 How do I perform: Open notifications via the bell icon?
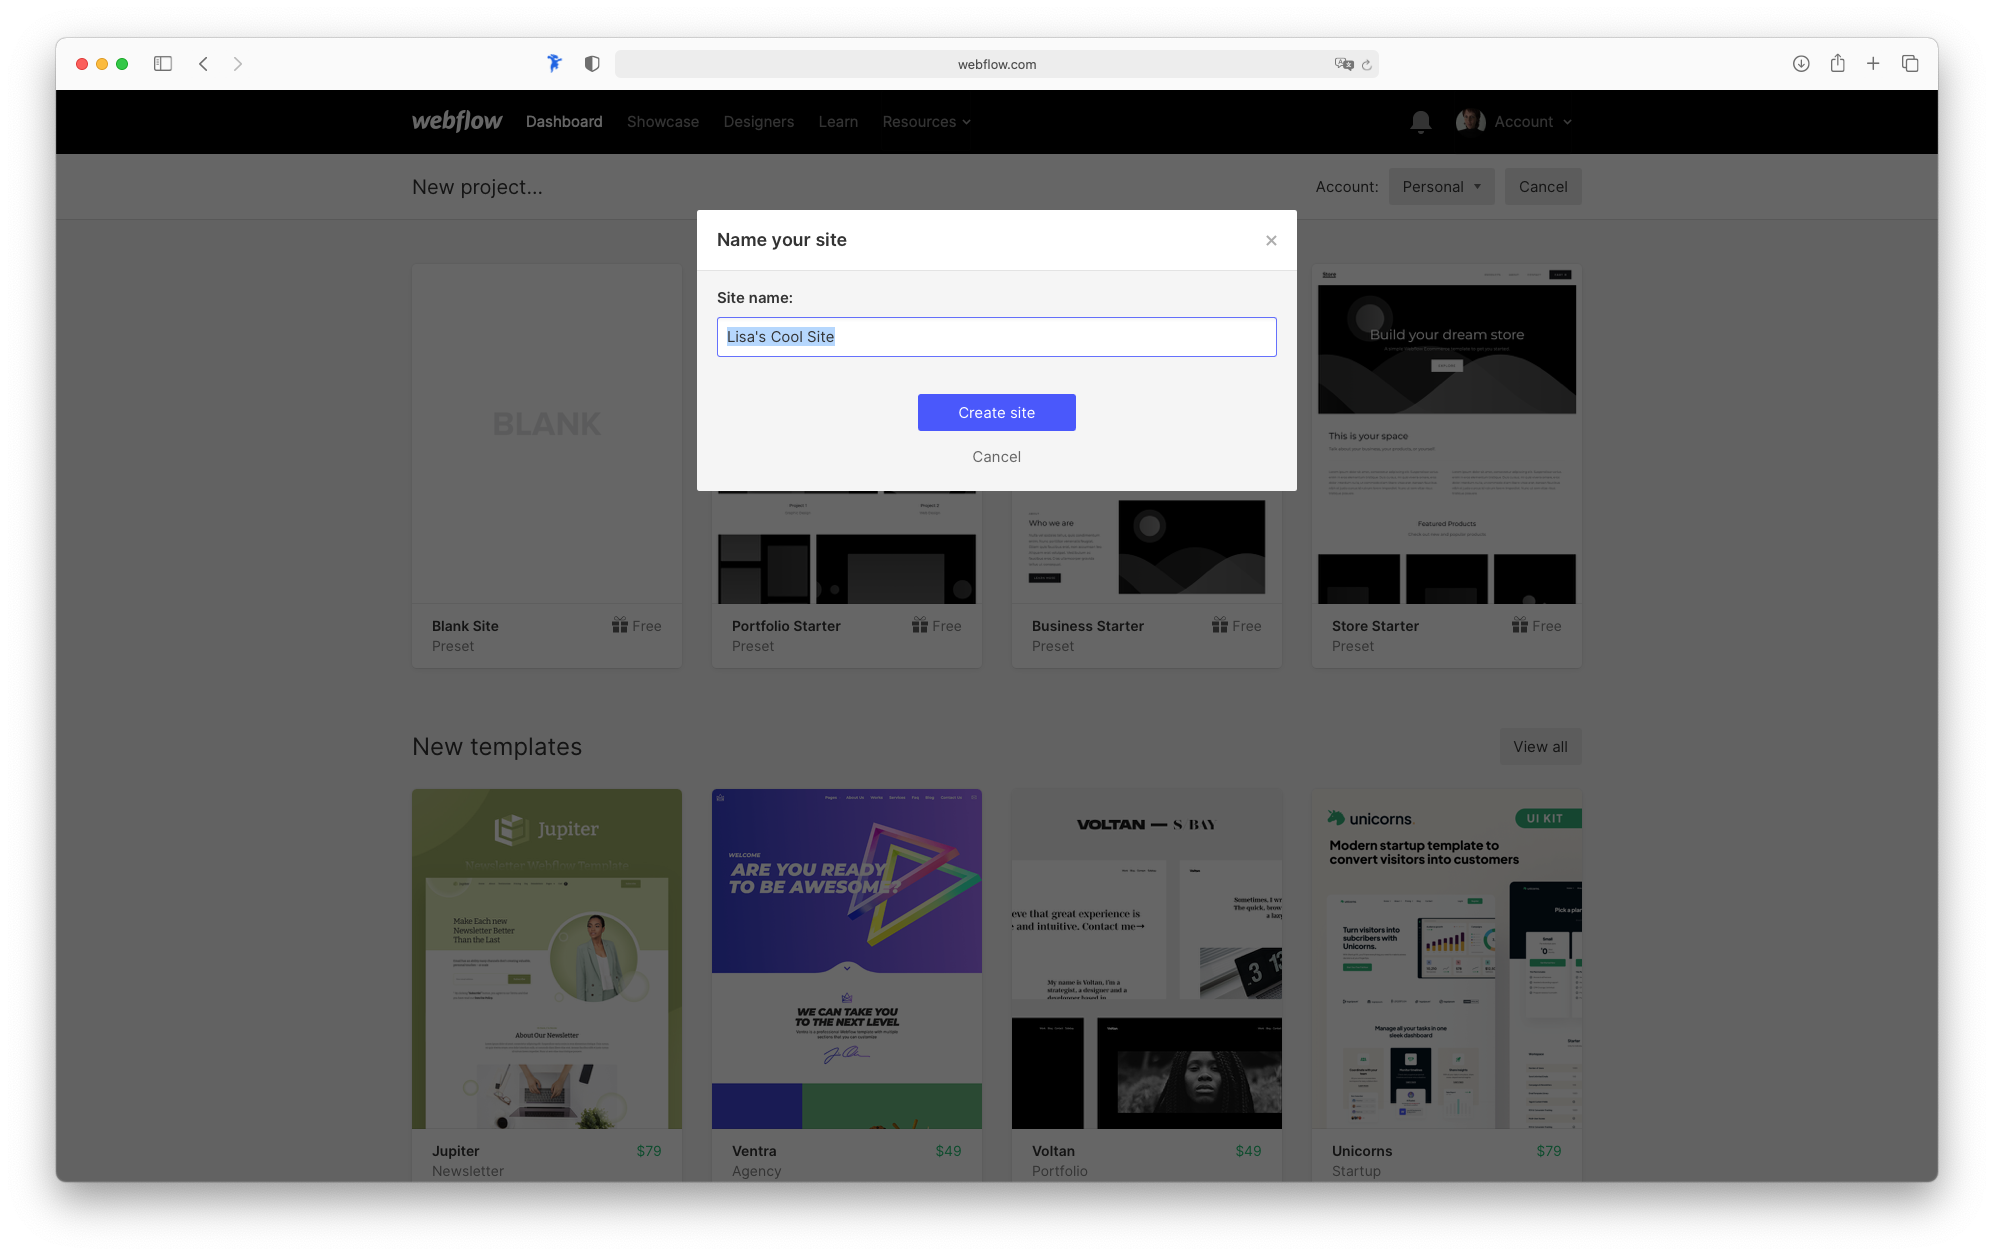coord(1420,121)
